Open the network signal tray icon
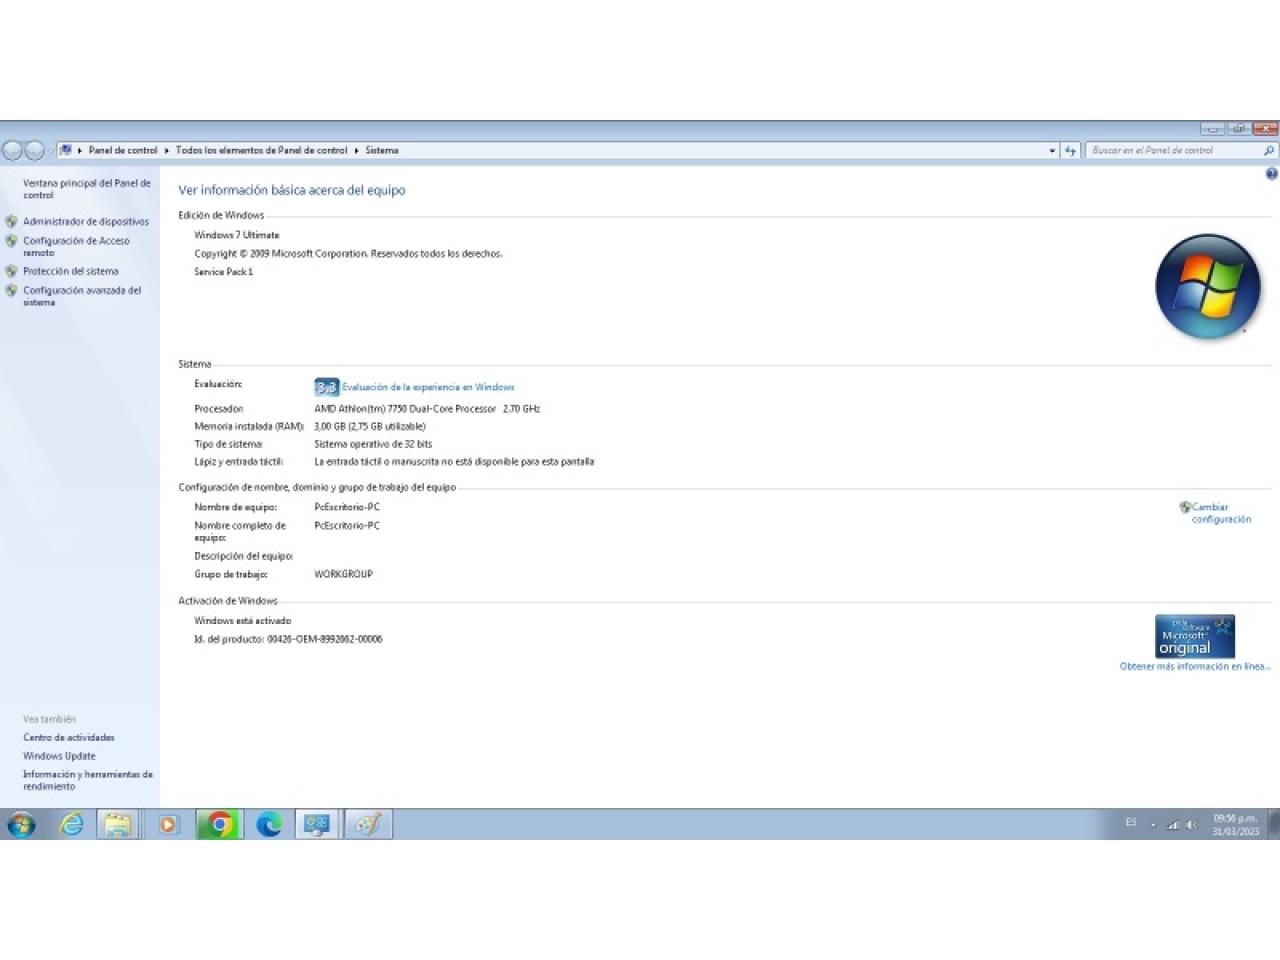 point(1173,825)
